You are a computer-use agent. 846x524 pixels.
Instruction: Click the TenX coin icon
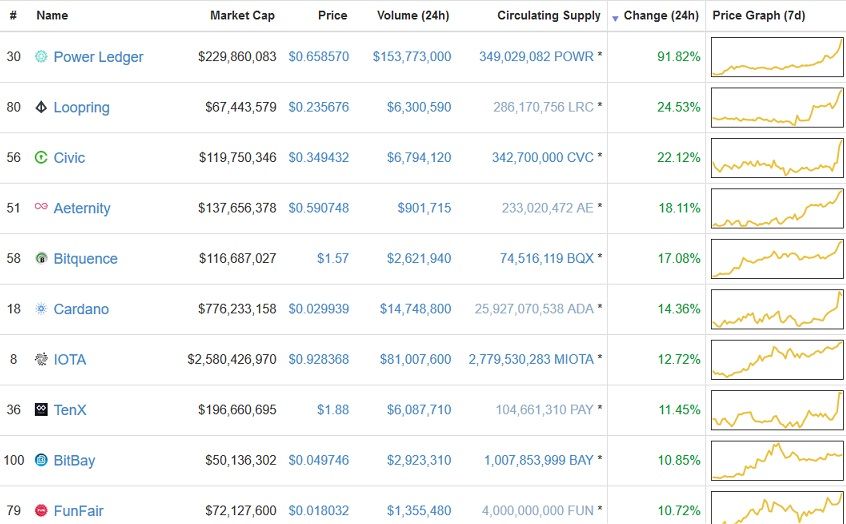tap(41, 410)
